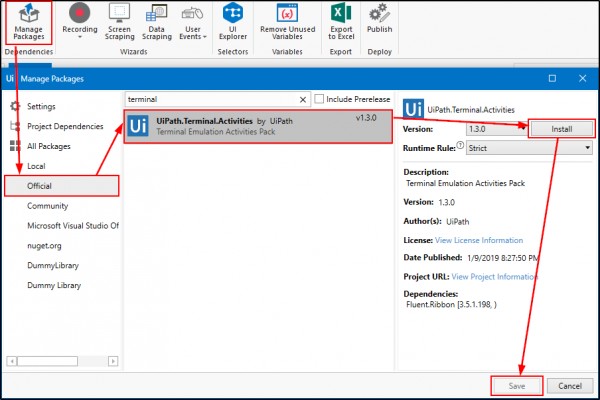Click the v1.3.0 version label in package row
This screenshot has height=400, width=600.
coord(366,118)
